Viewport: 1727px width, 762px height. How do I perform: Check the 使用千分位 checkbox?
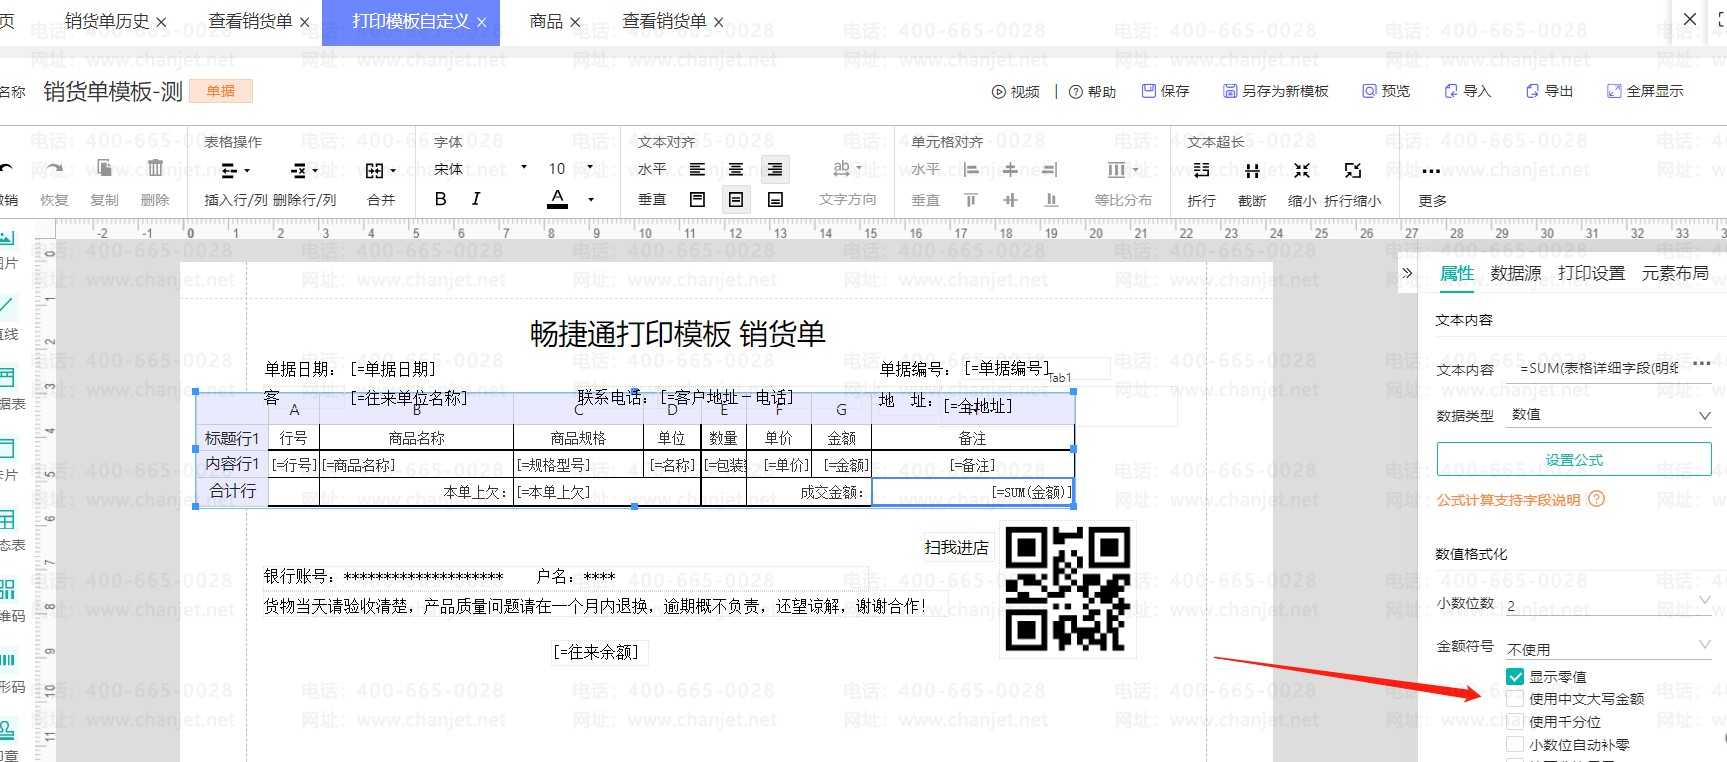[x=1515, y=721]
